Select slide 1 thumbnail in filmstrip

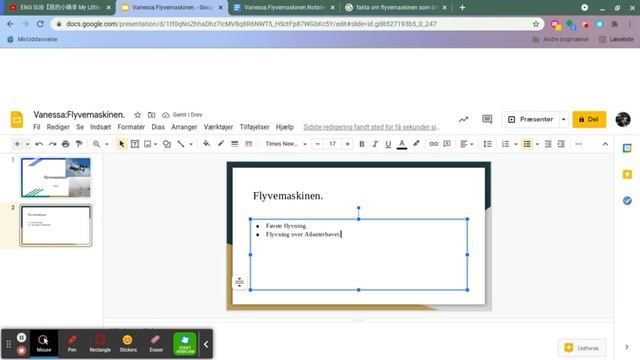pos(56,178)
